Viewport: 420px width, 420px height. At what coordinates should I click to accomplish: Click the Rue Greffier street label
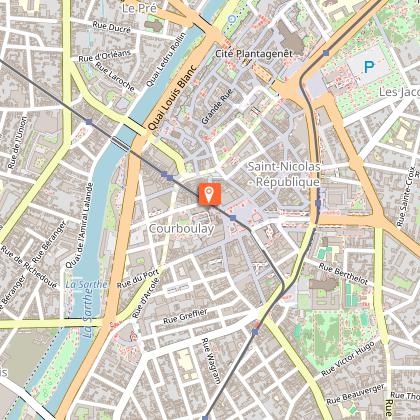pos(185,316)
